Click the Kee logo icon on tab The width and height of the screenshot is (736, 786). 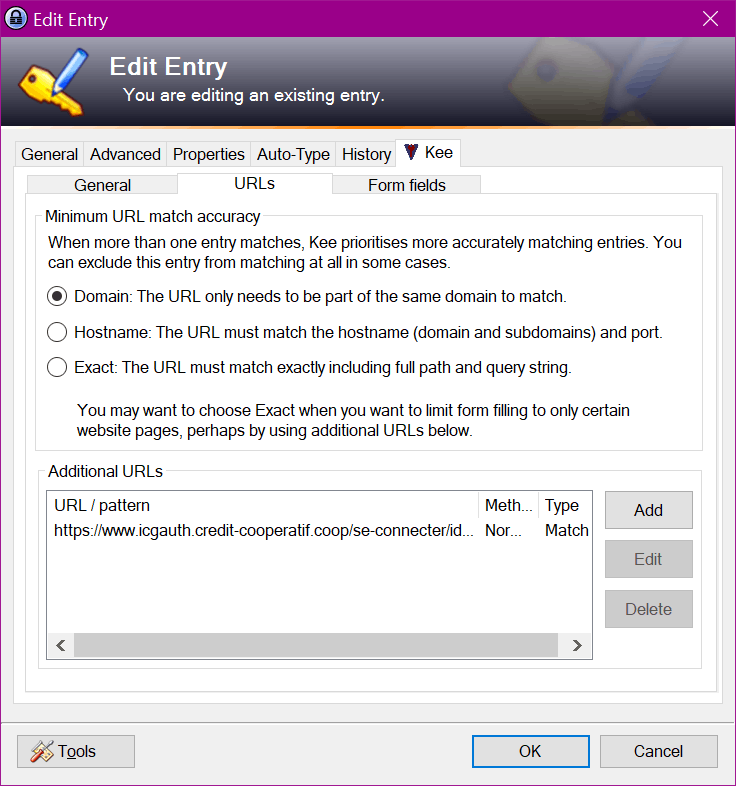coord(411,153)
